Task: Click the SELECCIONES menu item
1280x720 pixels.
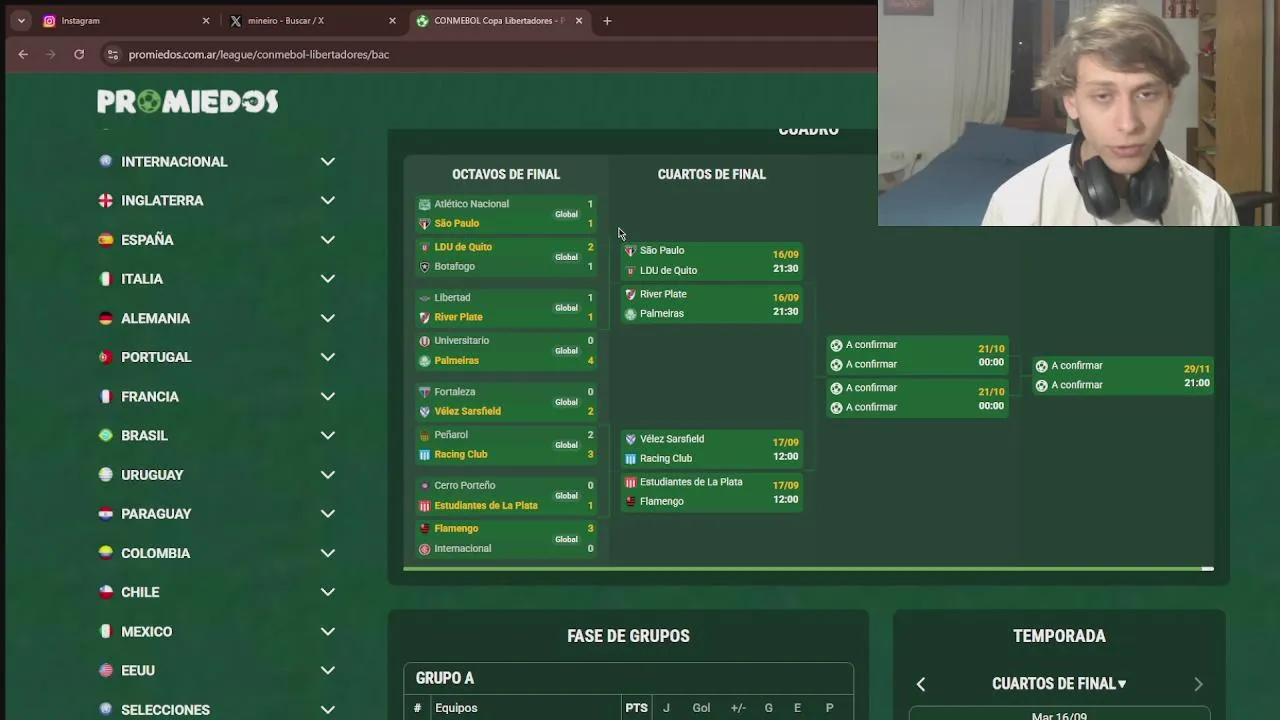Action: pyautogui.click(x=165, y=709)
